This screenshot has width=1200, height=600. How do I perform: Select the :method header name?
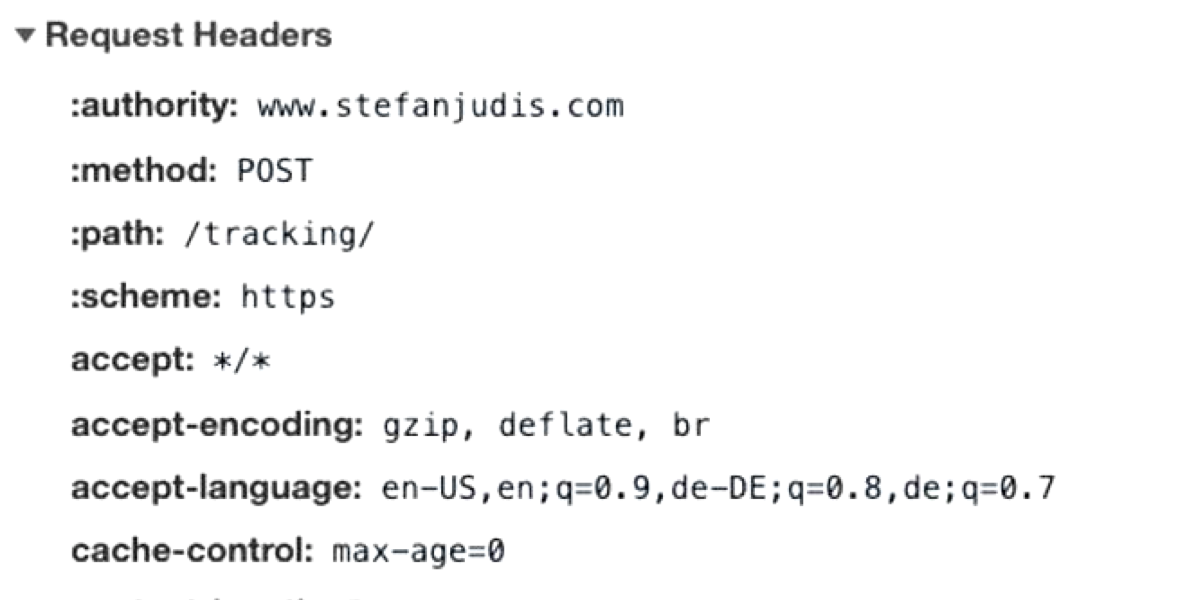(144, 170)
